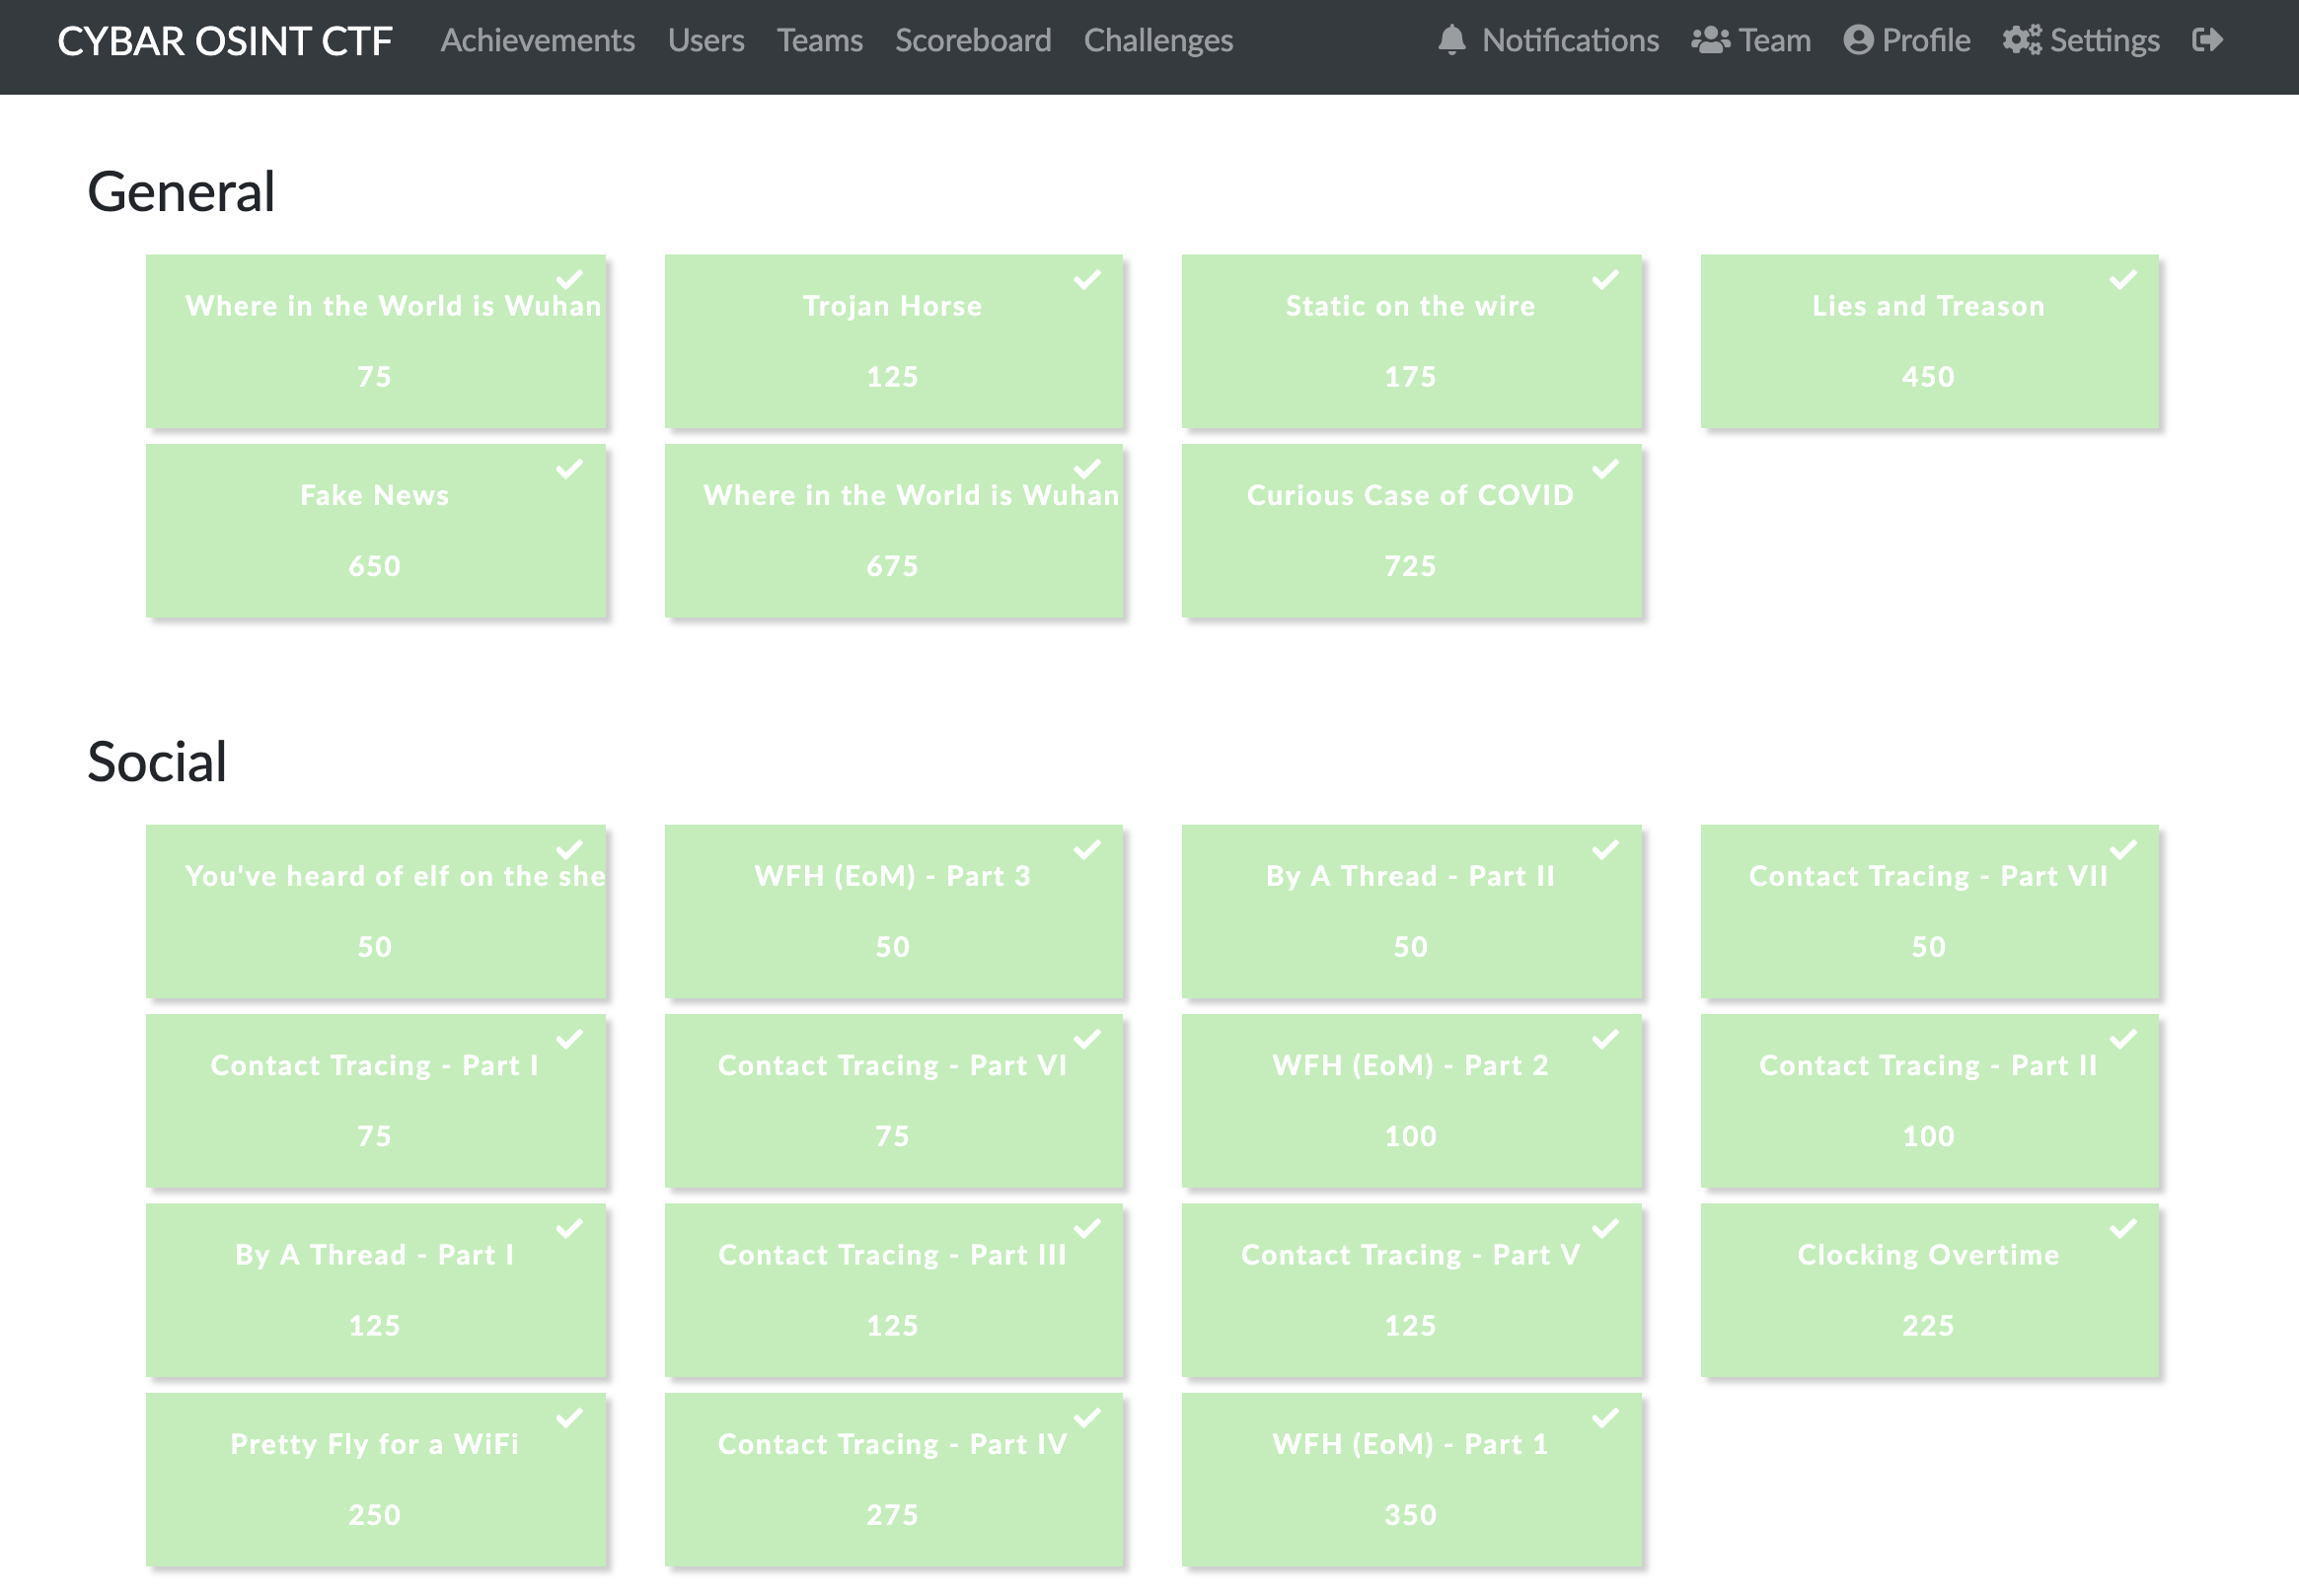Open the Contact Tracing - Part IV challenge

893,1480
